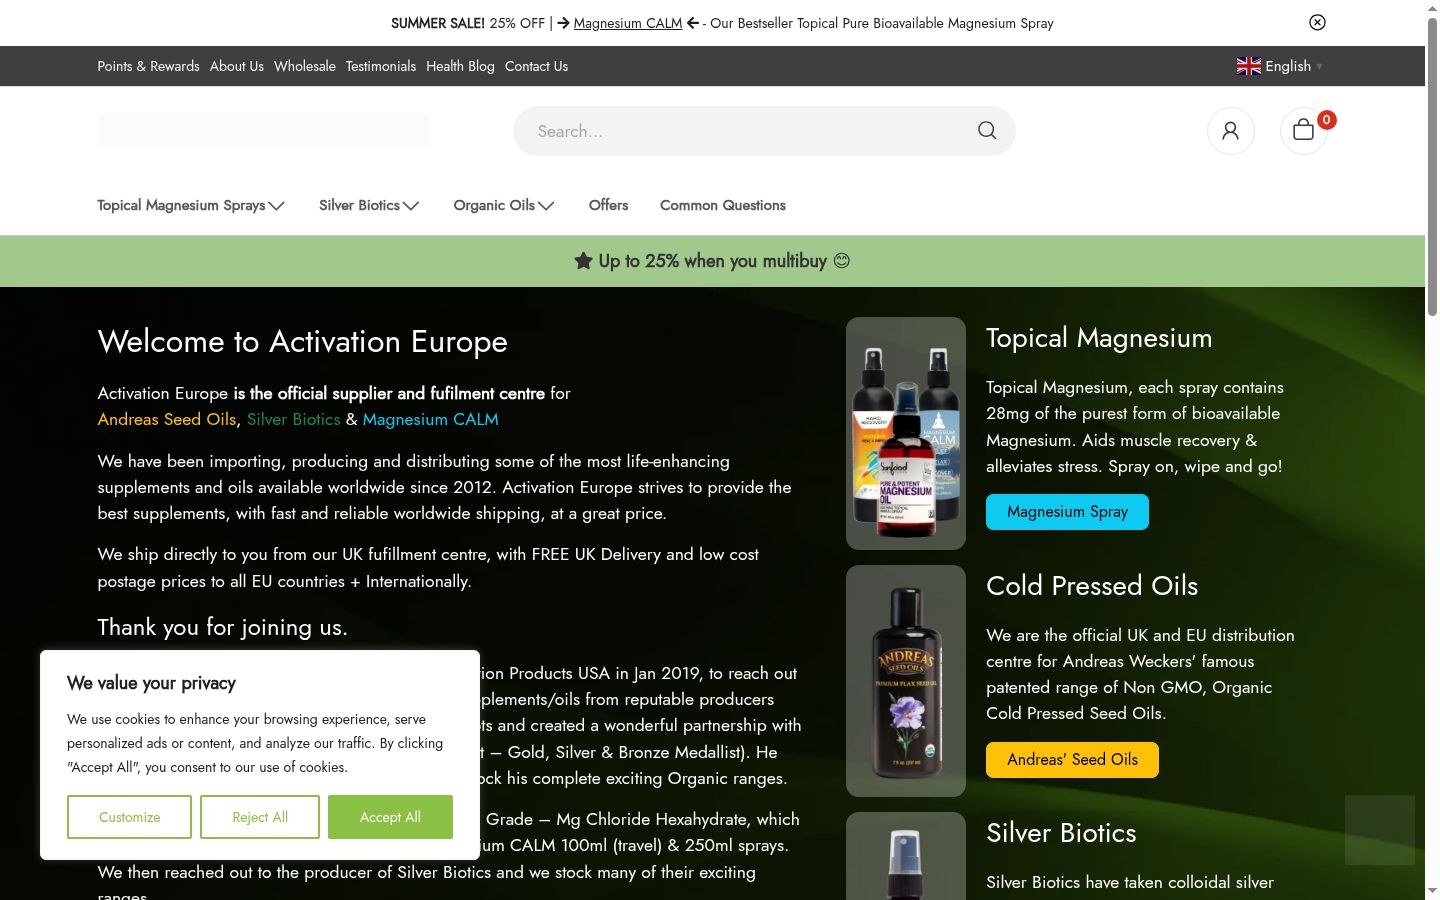1440x900 pixels.
Task: Click the cart item count badge
Action: click(x=1327, y=120)
